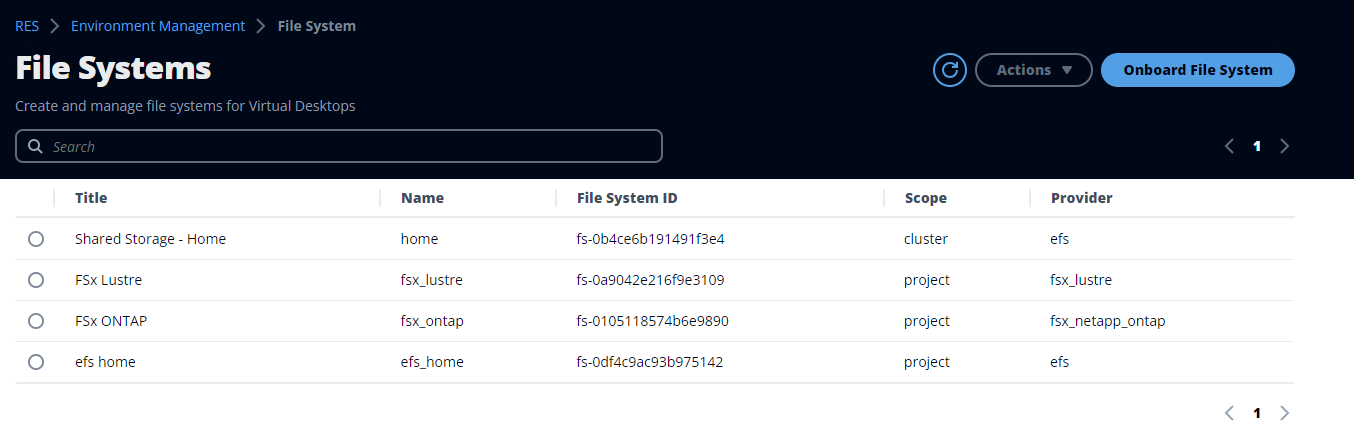Navigate to Environment Management breadcrumb

click(x=158, y=26)
